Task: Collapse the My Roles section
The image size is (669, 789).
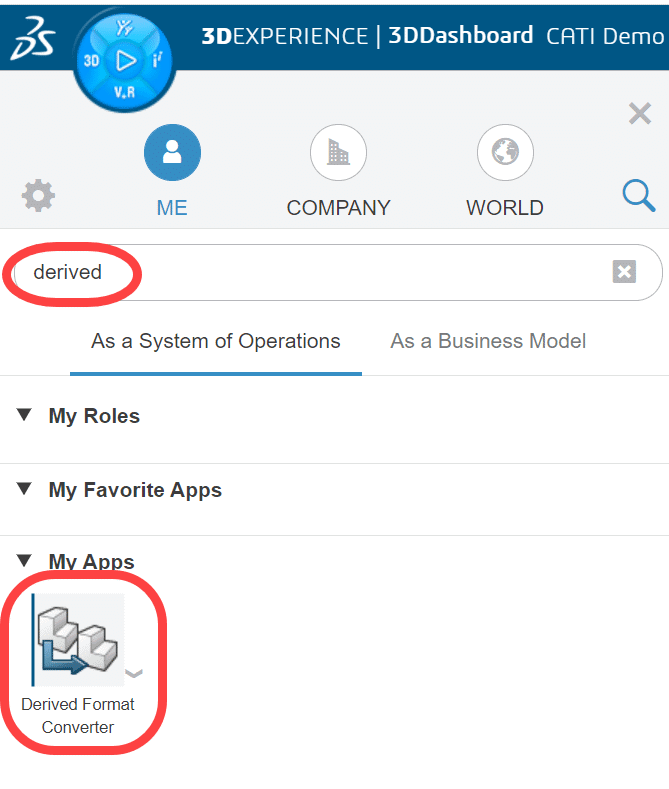Action: [24, 415]
